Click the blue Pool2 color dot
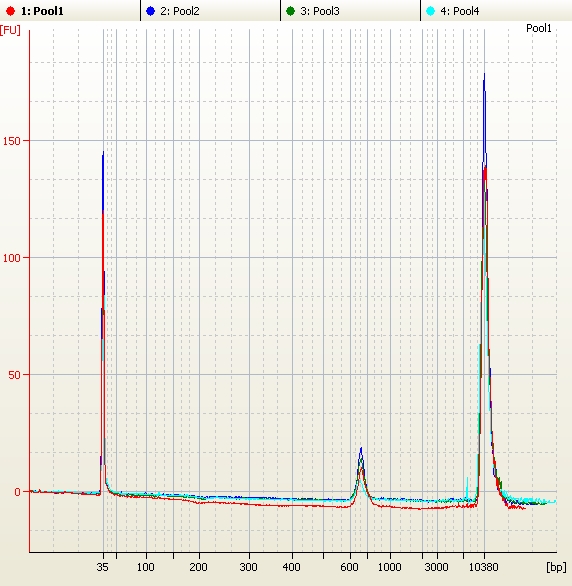Screen dimensions: 572x586 click(150, 11)
